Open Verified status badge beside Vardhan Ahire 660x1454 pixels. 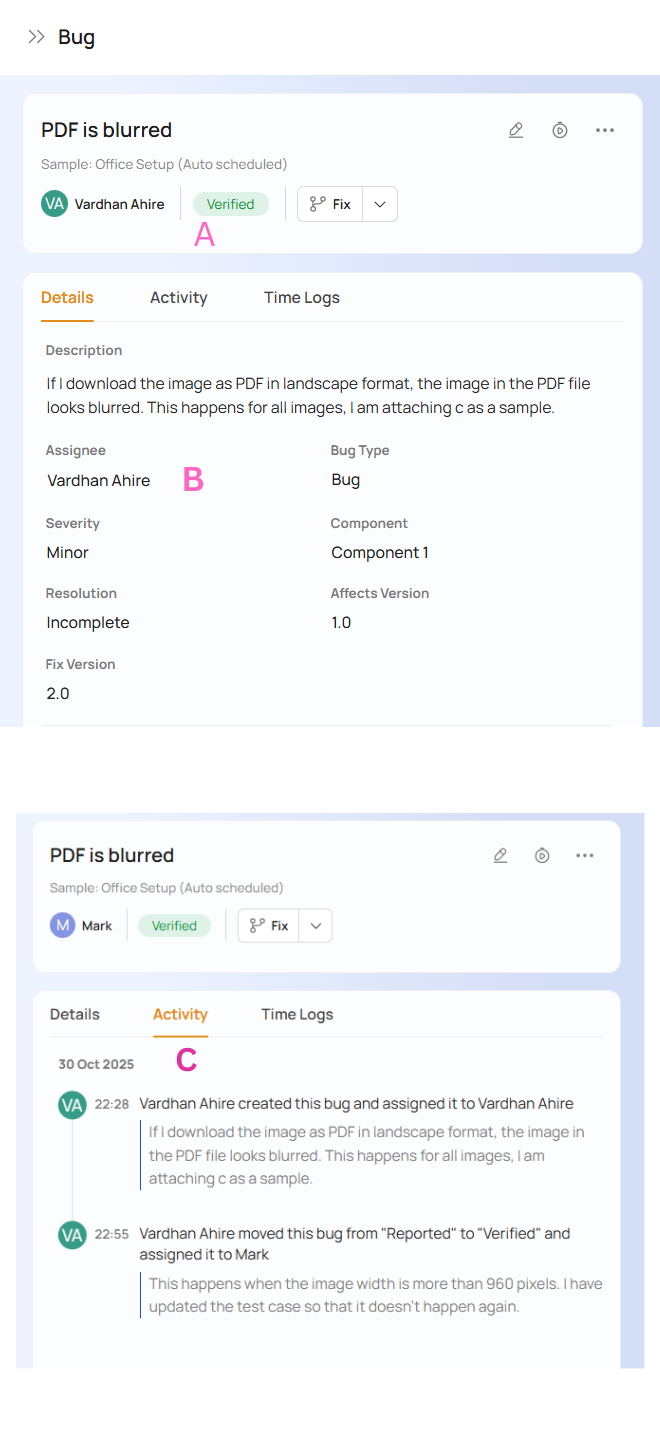pos(230,204)
